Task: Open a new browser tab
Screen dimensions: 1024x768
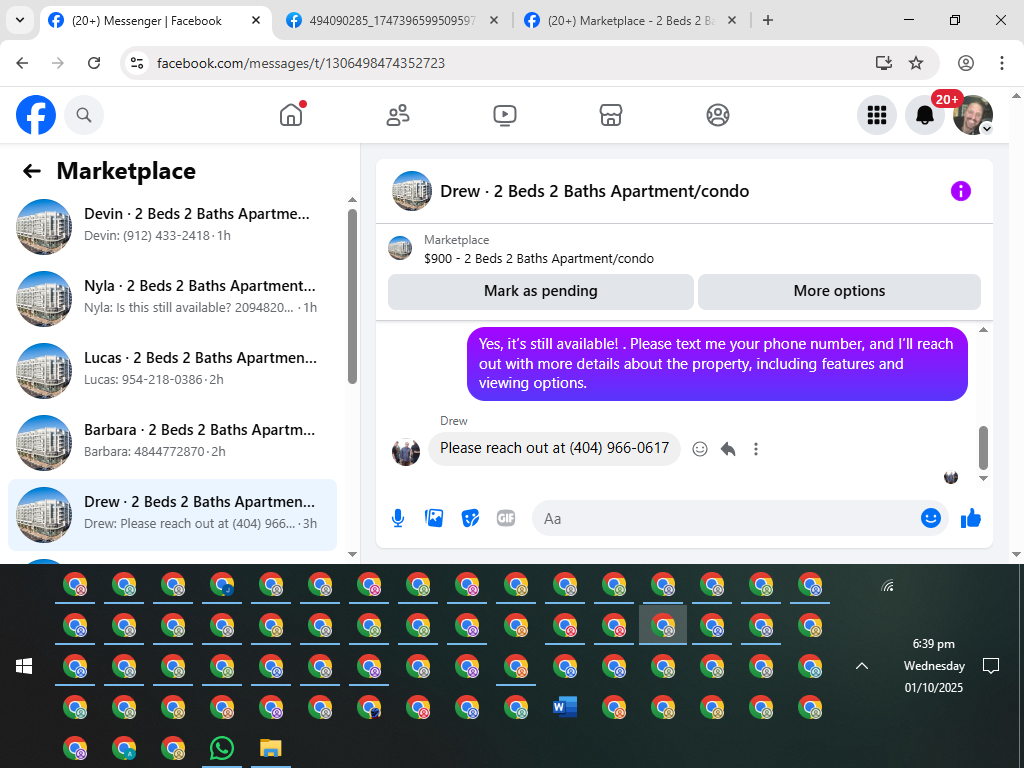Action: tap(768, 21)
